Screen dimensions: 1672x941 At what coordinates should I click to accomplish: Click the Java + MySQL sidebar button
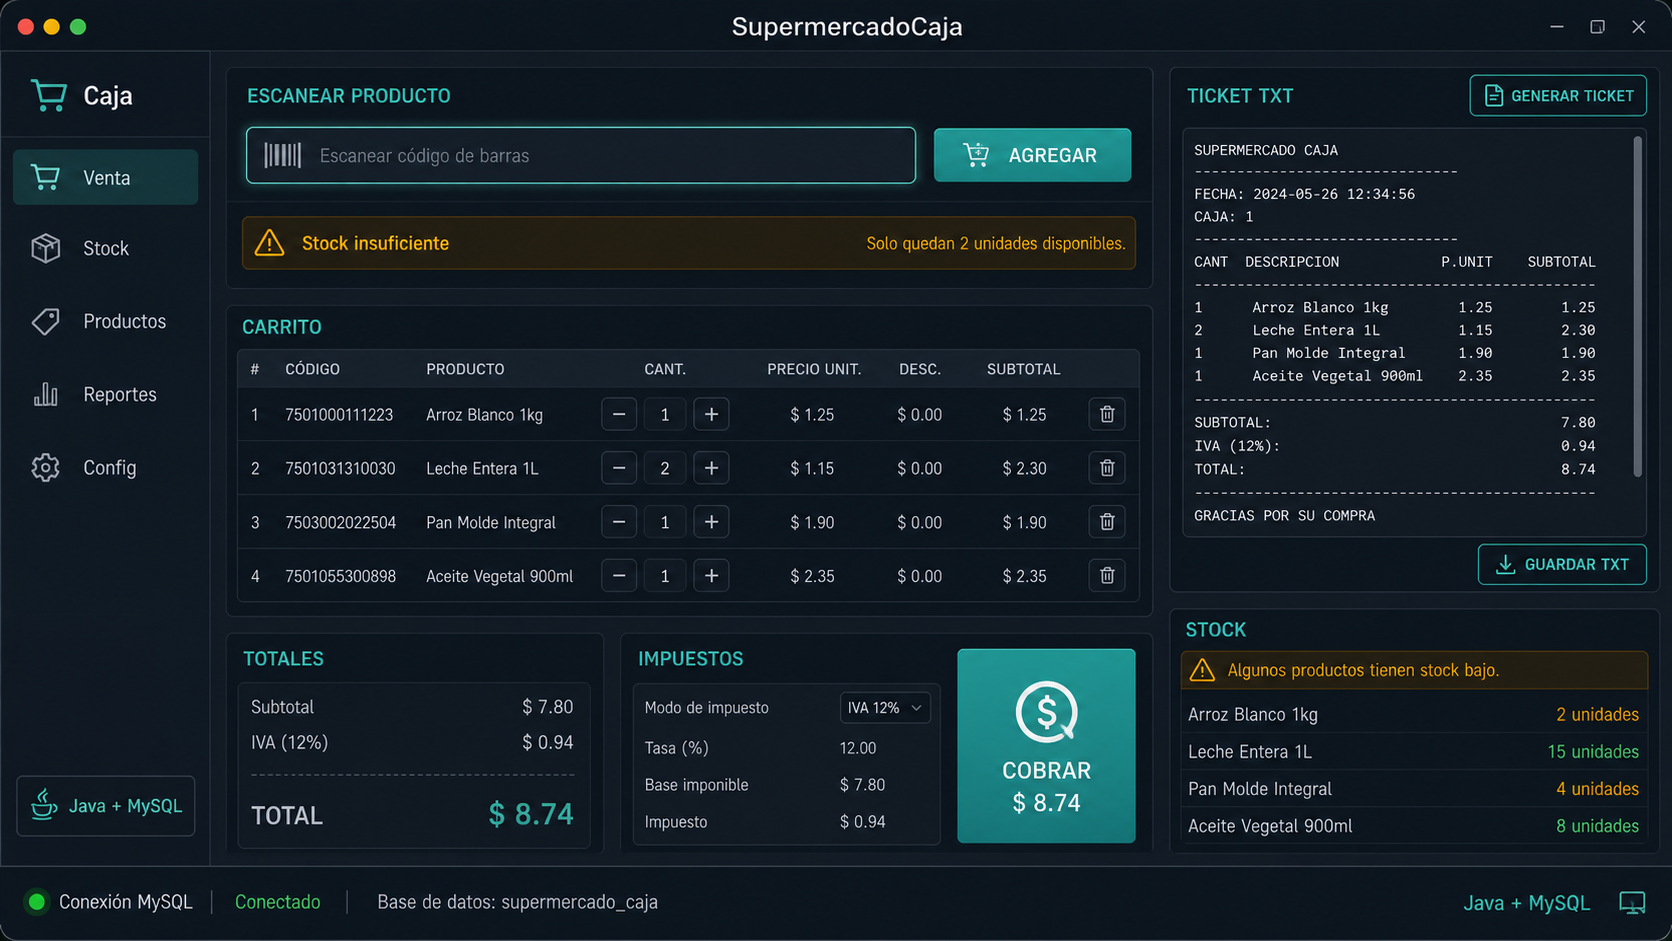click(x=106, y=805)
